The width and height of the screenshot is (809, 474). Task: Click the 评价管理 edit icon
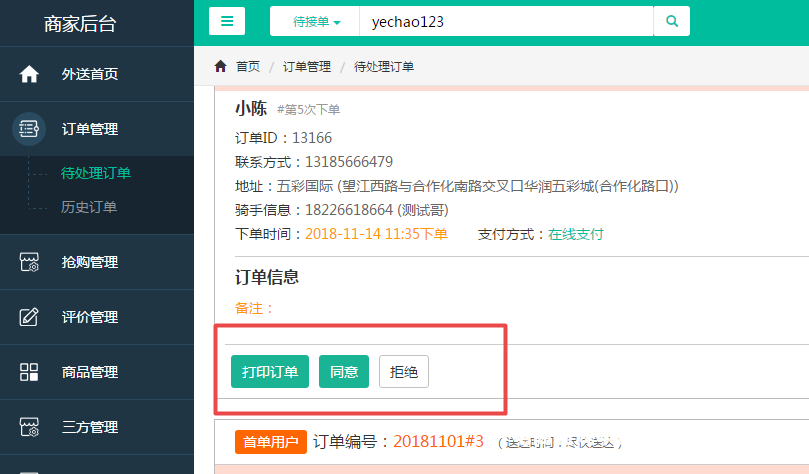tap(29, 317)
